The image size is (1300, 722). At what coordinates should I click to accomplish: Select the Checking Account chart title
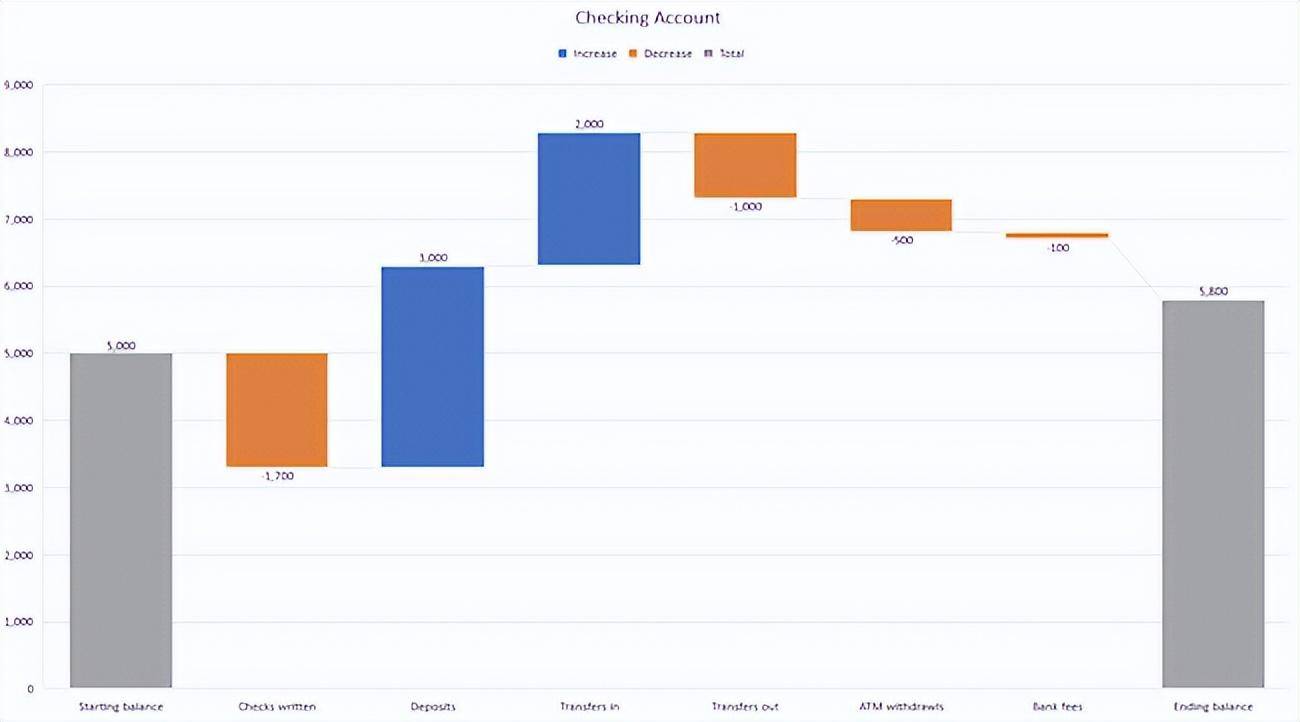point(648,18)
